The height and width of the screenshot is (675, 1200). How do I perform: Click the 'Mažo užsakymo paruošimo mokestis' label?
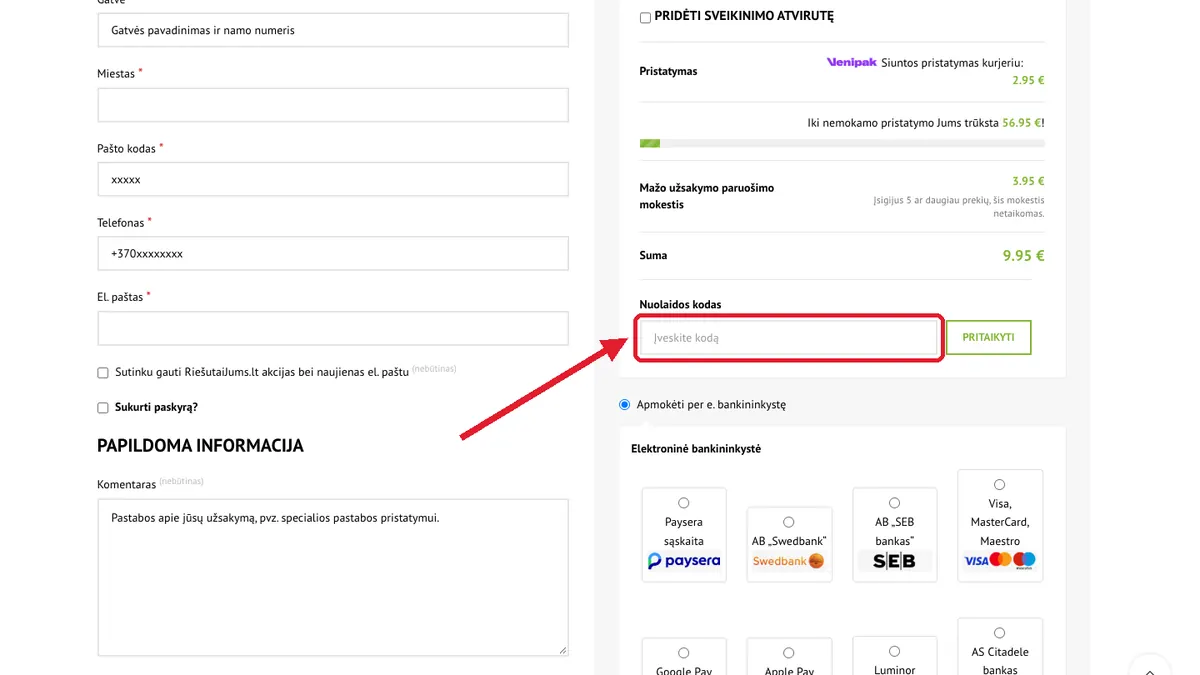pyautogui.click(x=707, y=196)
